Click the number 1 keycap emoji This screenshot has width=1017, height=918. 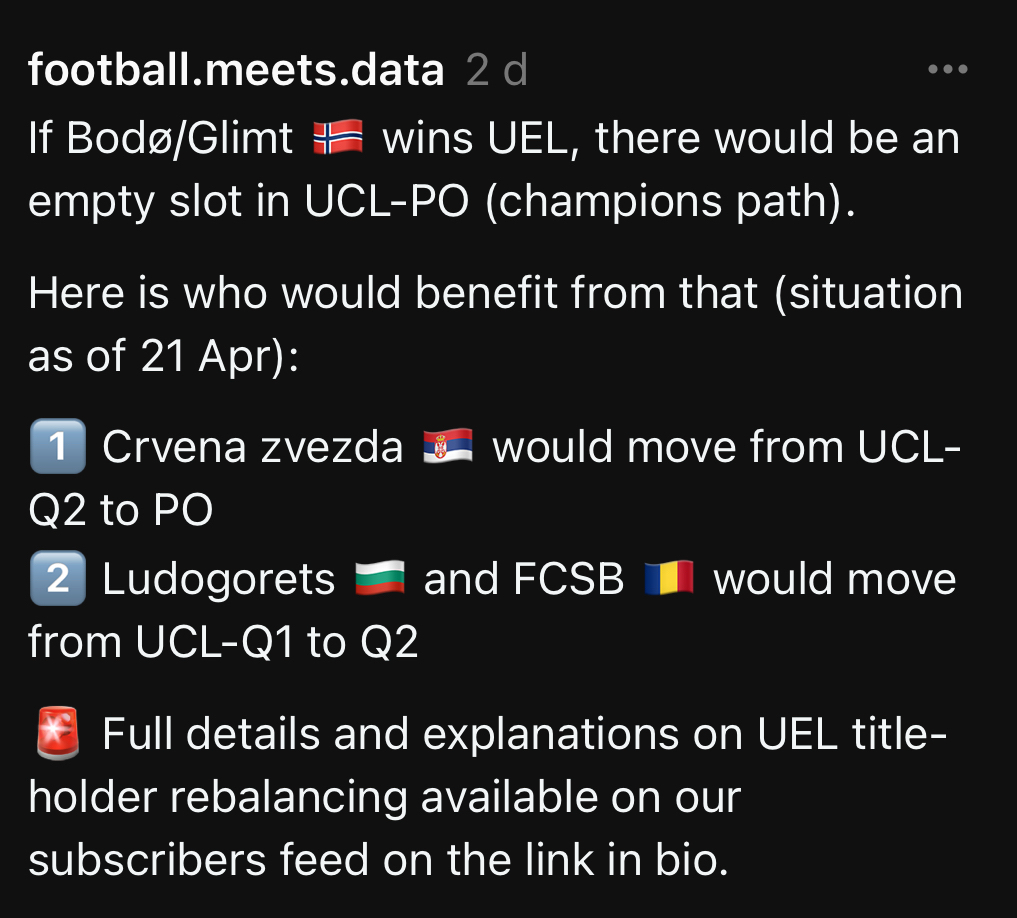tap(58, 447)
